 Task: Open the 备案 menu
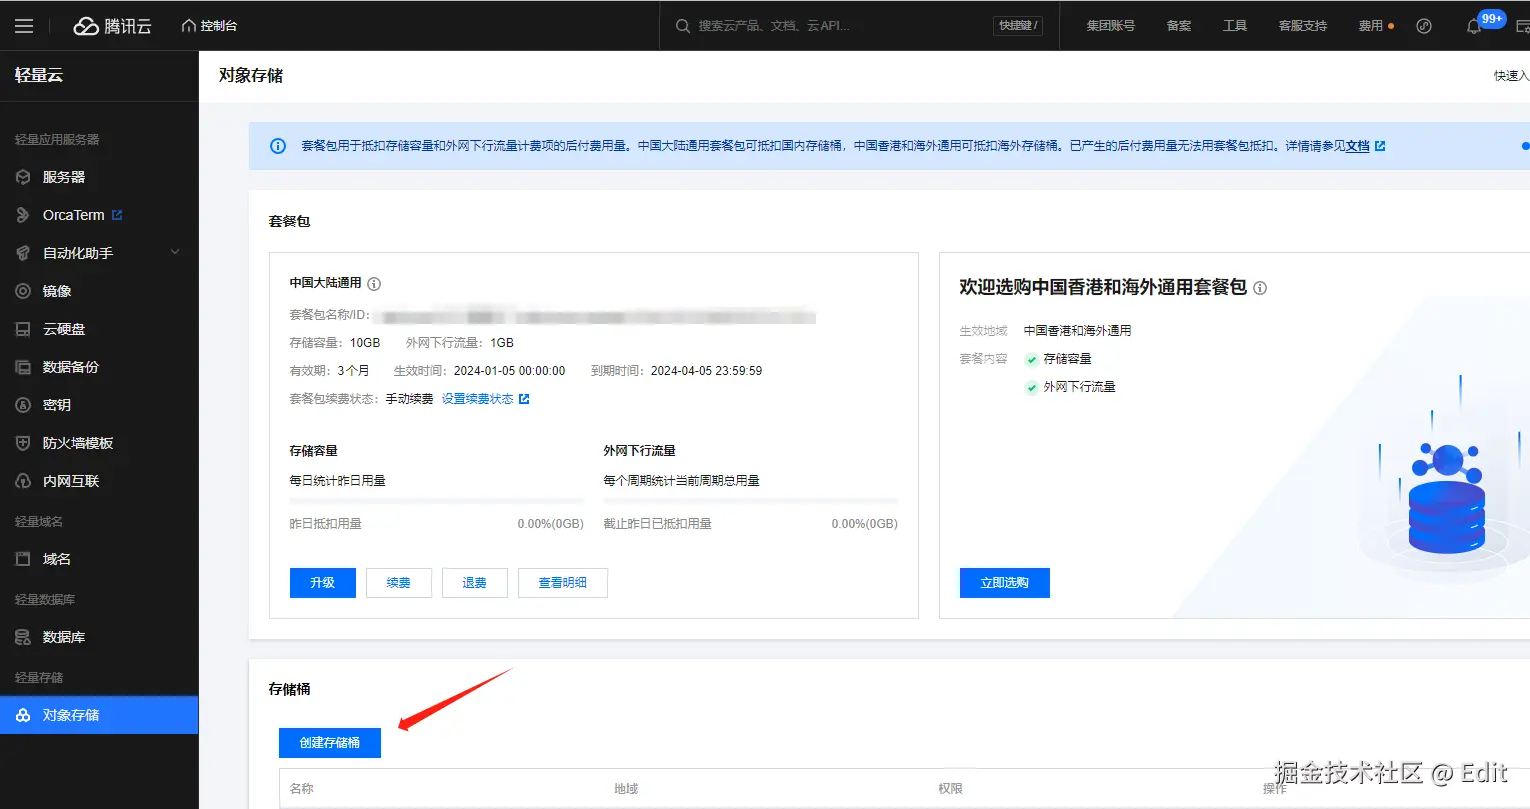[1179, 26]
